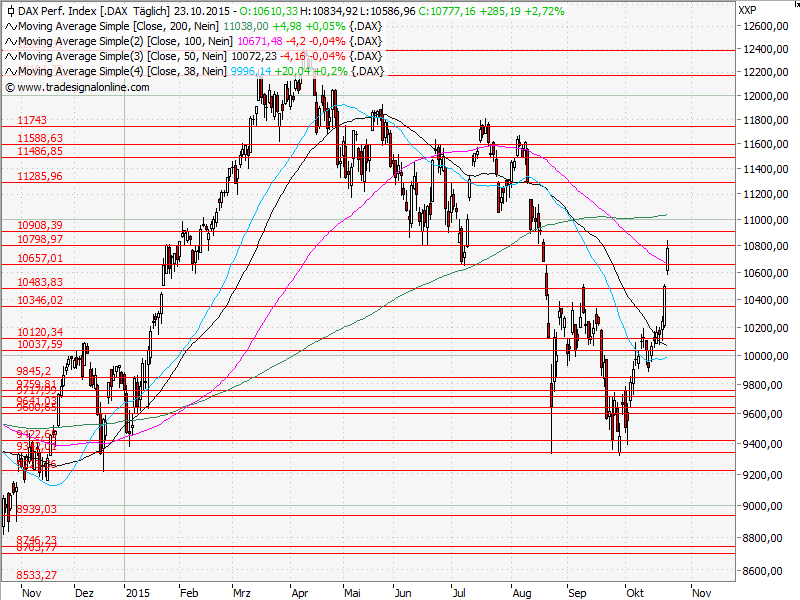Click the 11743 resistance level label
This screenshot has height=600, width=800.
pyautogui.click(x=33, y=119)
